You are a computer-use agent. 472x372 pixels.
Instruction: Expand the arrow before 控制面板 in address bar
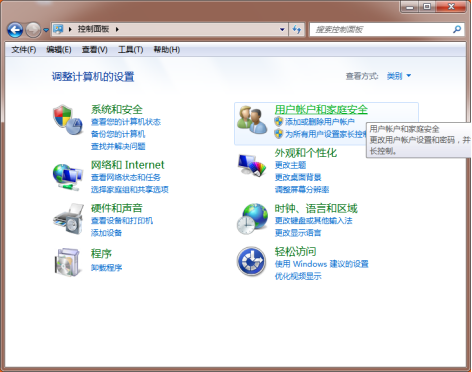click(x=70, y=29)
